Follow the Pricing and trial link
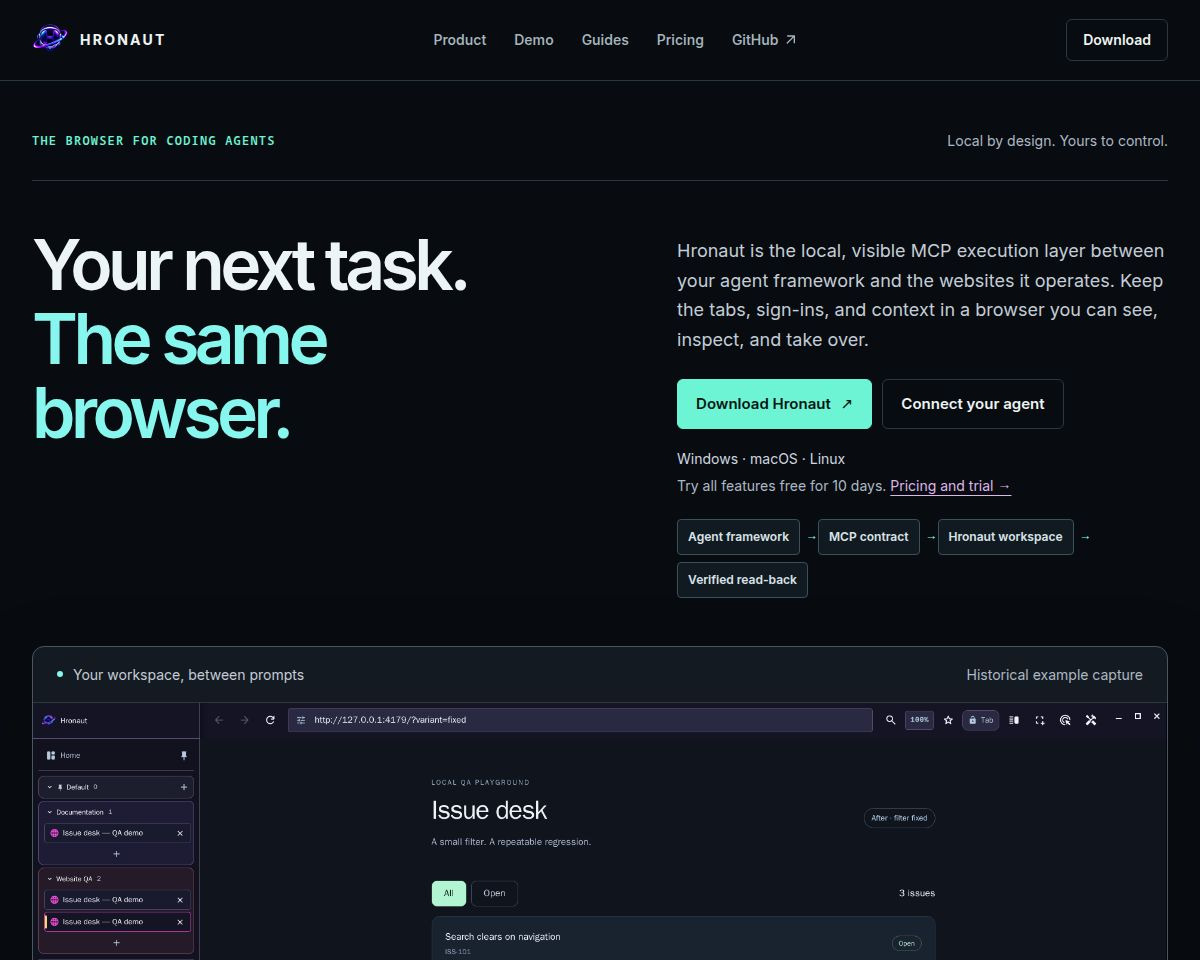 pyautogui.click(x=951, y=486)
